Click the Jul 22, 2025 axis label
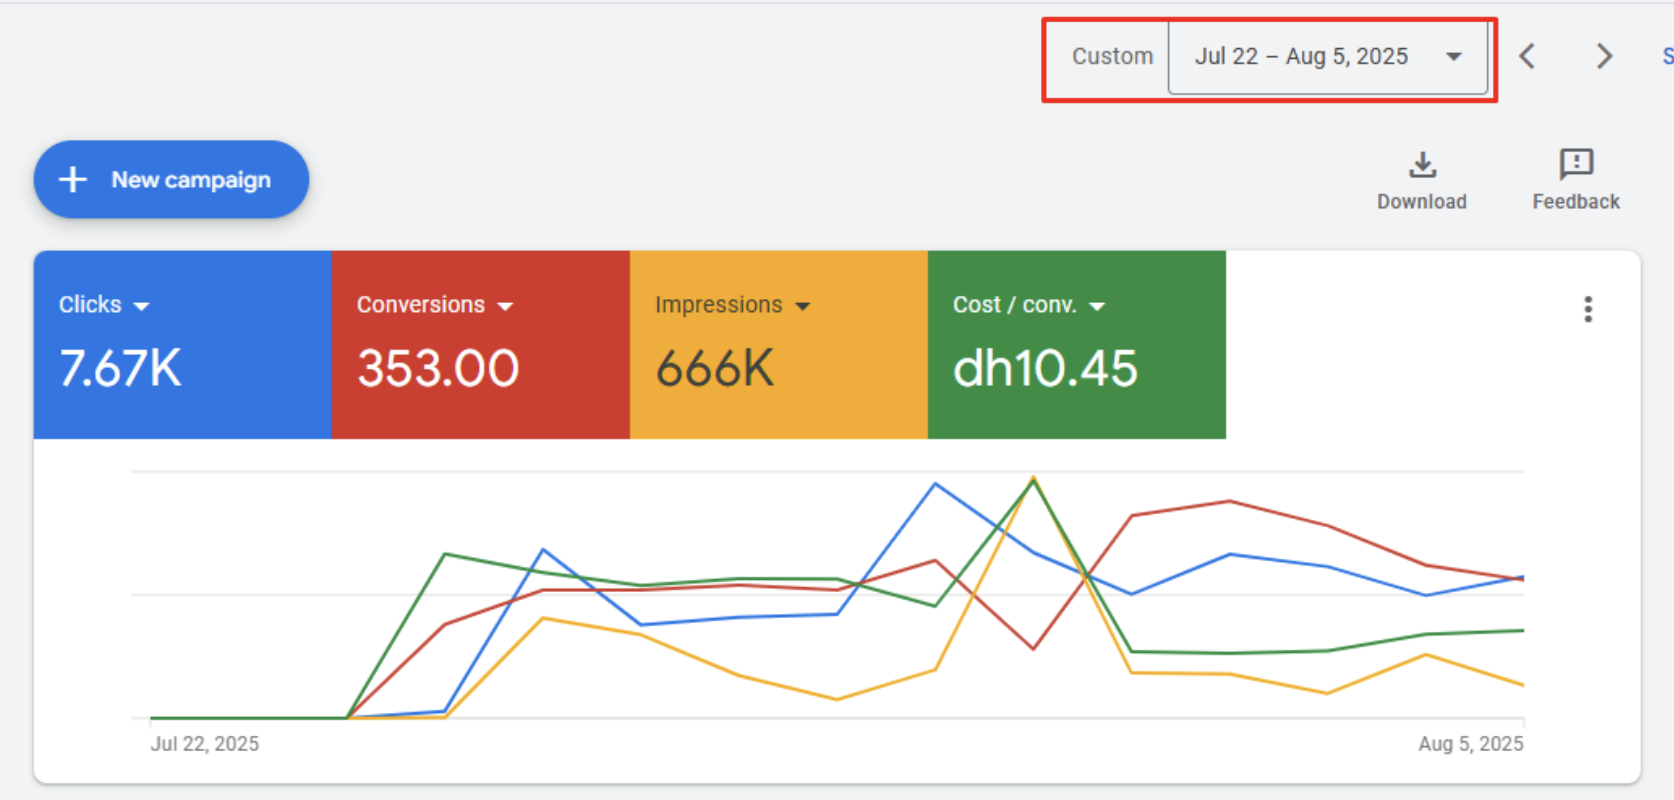Screen dimensions: 1674x800 point(205,744)
